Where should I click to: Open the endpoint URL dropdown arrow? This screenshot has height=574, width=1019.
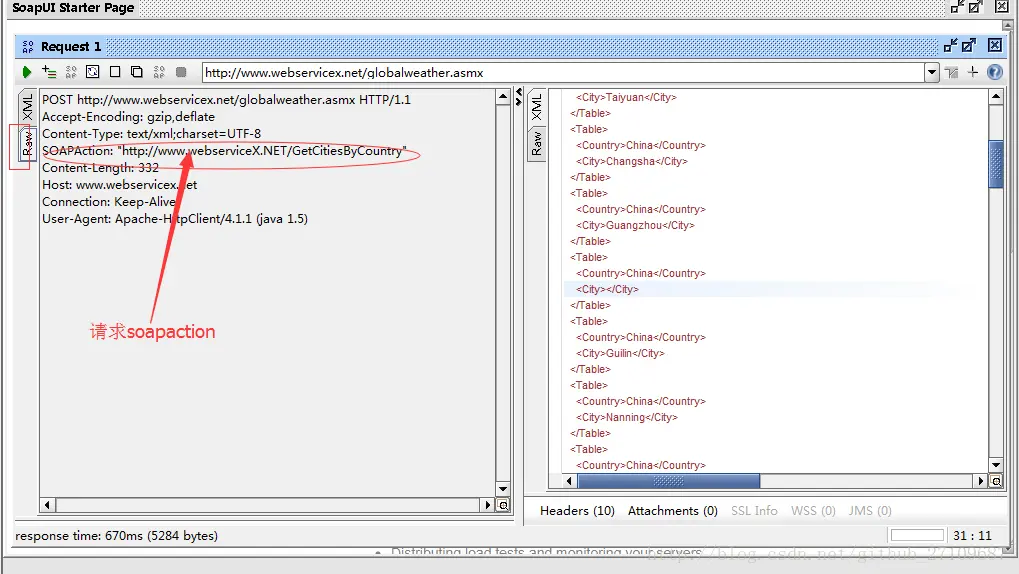click(931, 72)
